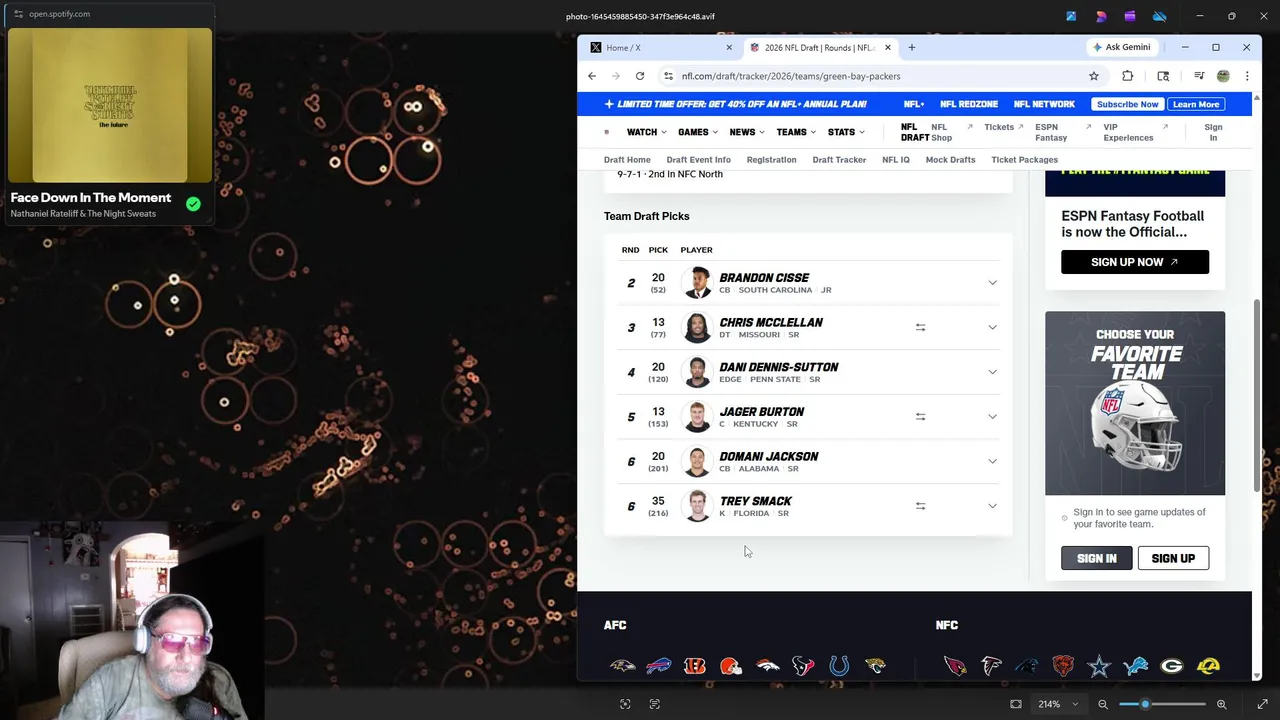This screenshot has width=1280, height=720.
Task: Select the Los Angeles Rams logo
Action: click(1208, 666)
